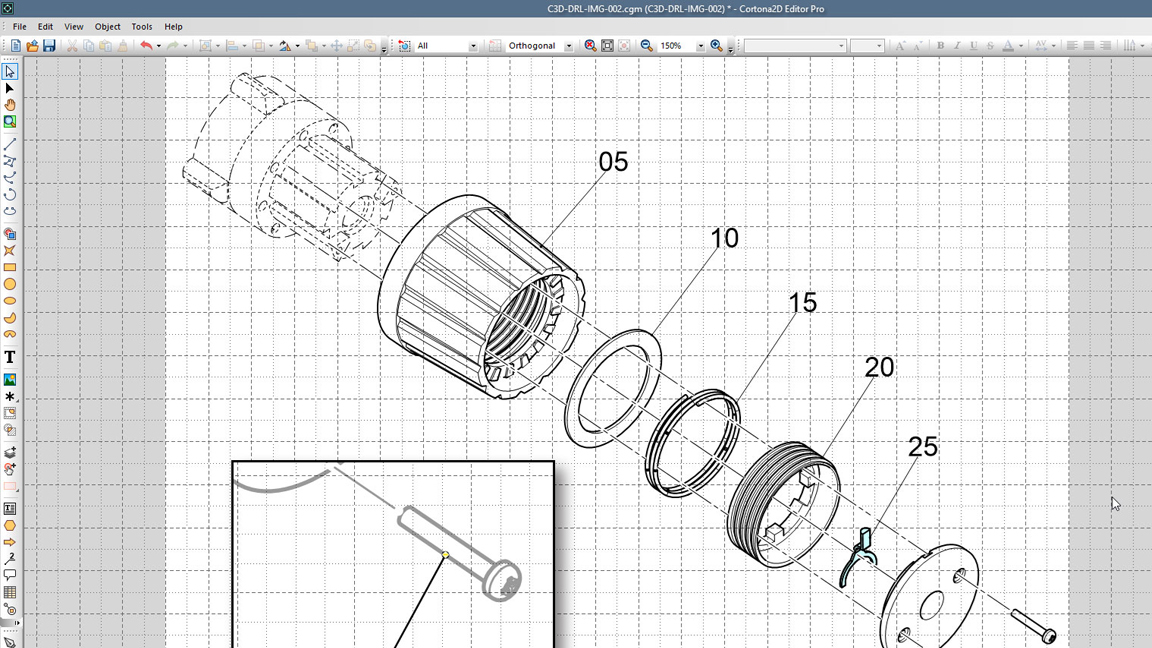Activate the selection arrow tool
This screenshot has height=648, width=1152.
[10, 72]
